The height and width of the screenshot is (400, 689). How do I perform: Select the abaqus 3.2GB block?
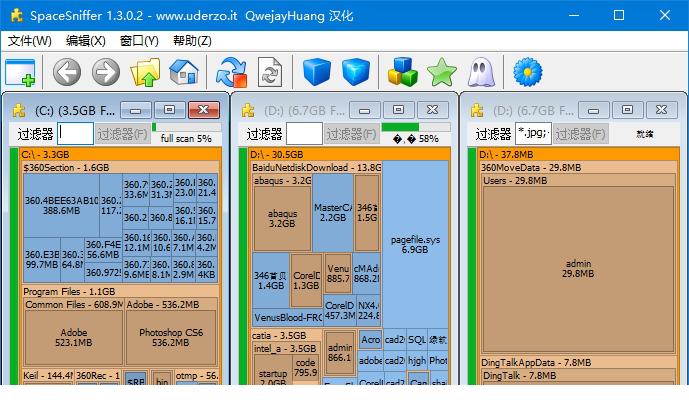tap(282, 218)
